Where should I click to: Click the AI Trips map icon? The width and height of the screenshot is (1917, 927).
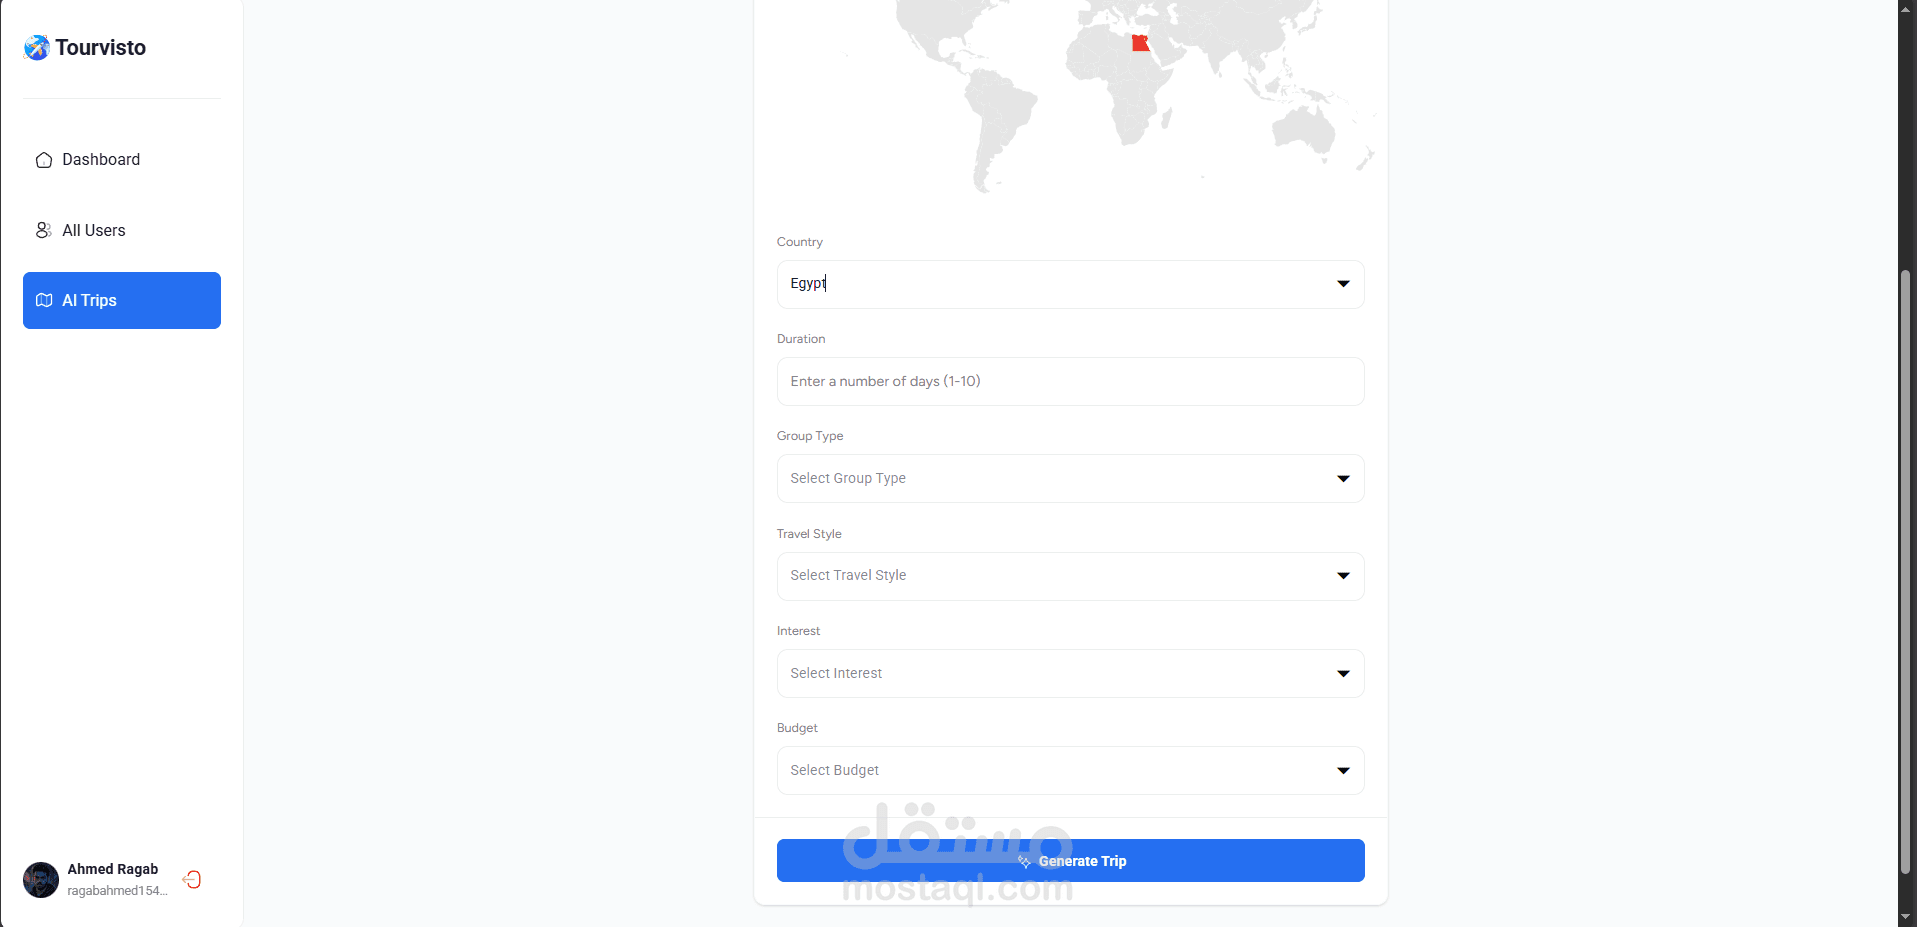click(x=44, y=300)
